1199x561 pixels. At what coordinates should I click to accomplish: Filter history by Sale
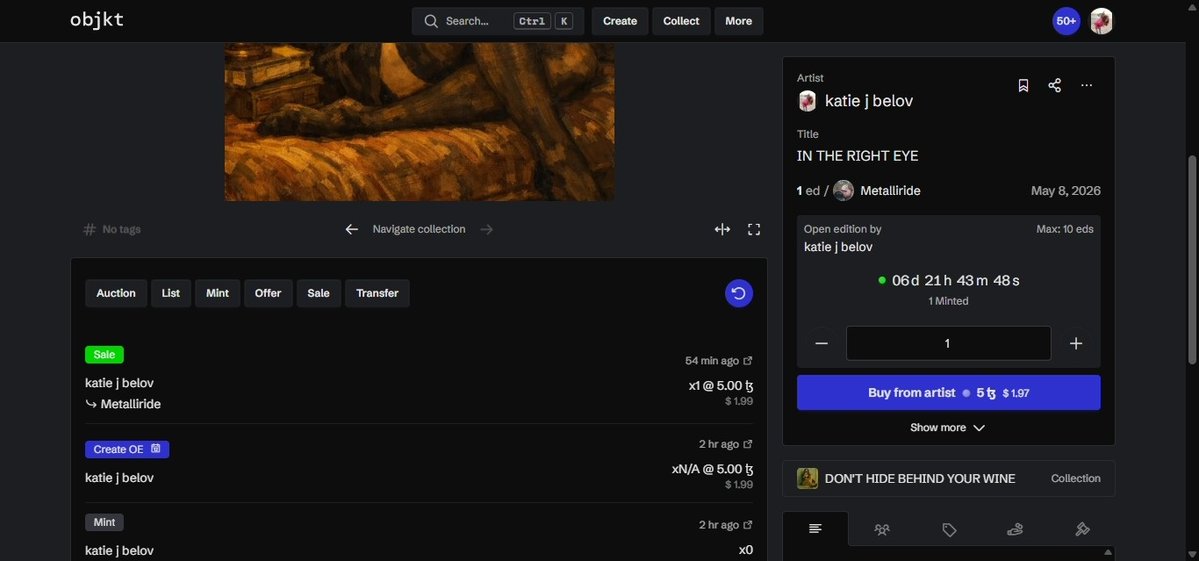pos(318,293)
